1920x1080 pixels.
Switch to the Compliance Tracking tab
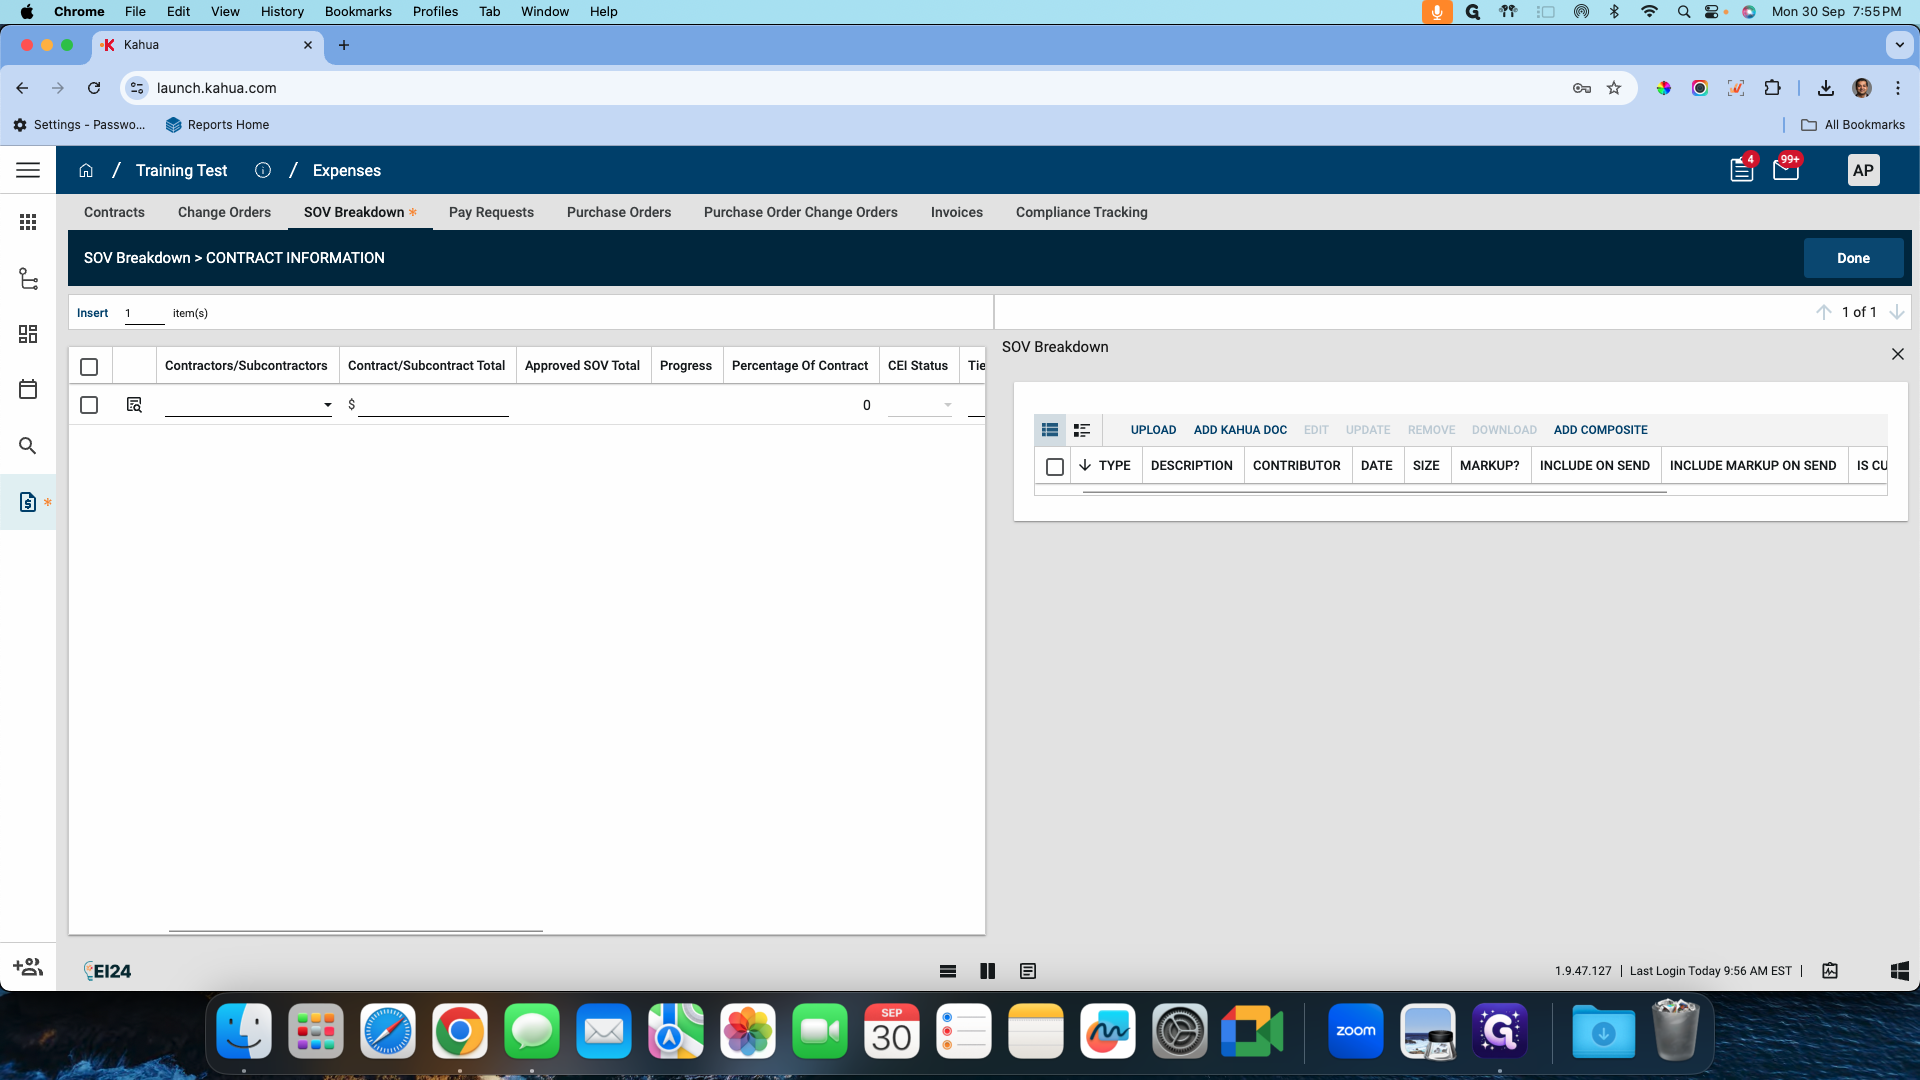pos(1082,212)
